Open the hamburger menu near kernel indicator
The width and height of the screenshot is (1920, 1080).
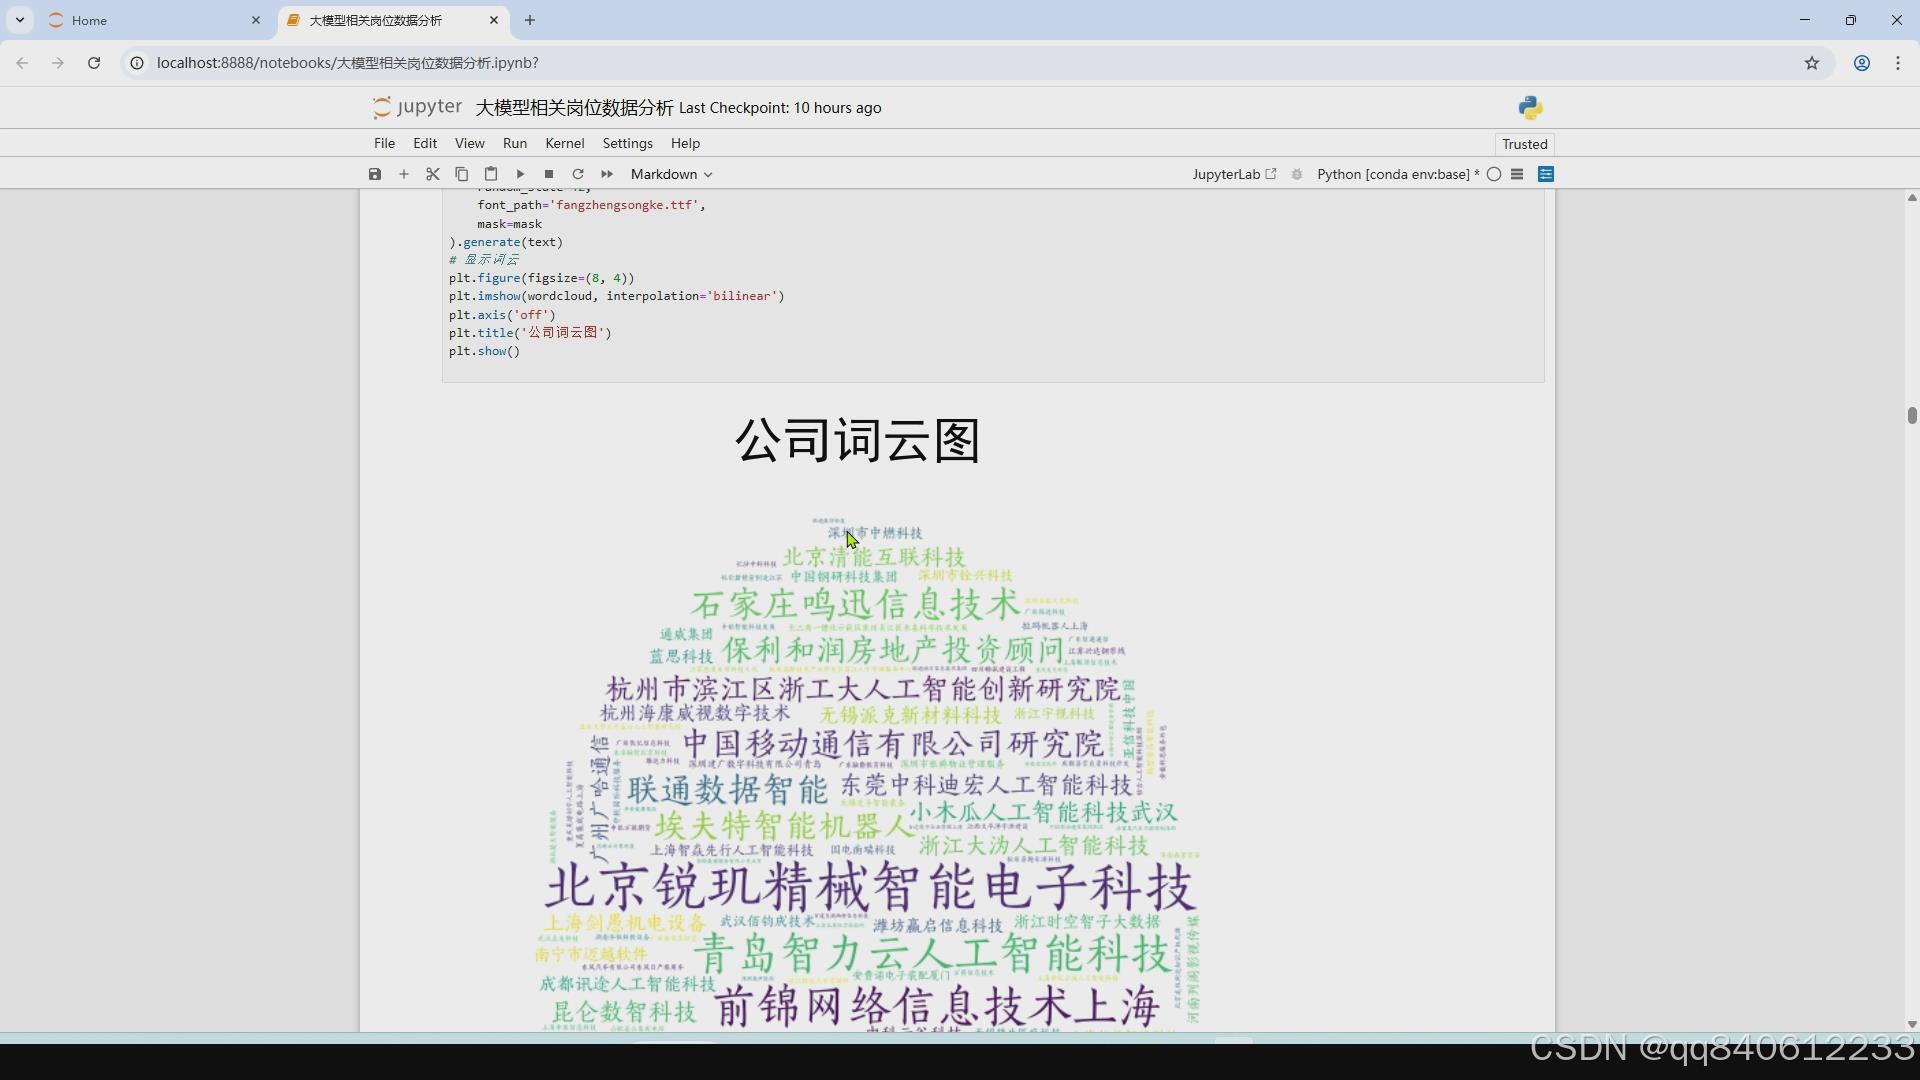[1517, 173]
